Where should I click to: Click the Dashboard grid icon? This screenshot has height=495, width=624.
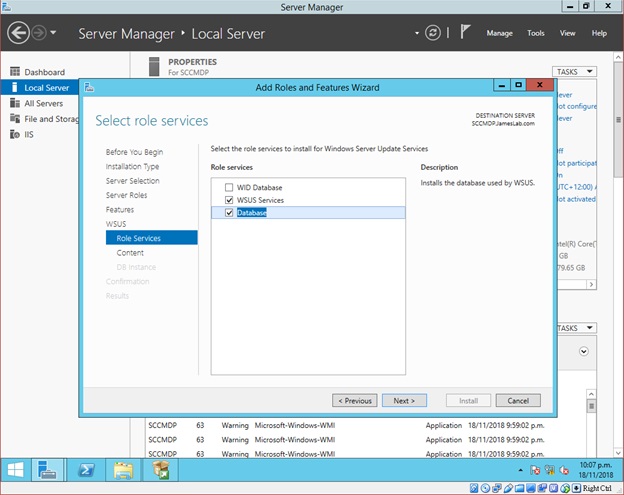[x=15, y=72]
